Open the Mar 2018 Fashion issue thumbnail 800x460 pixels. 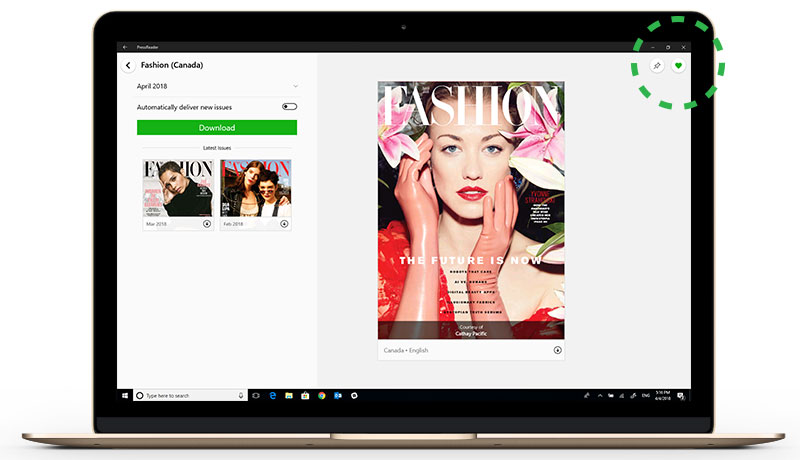coord(178,188)
